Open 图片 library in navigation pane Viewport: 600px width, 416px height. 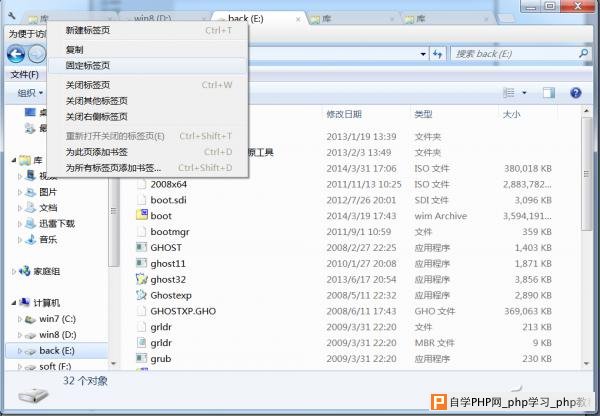(48, 192)
